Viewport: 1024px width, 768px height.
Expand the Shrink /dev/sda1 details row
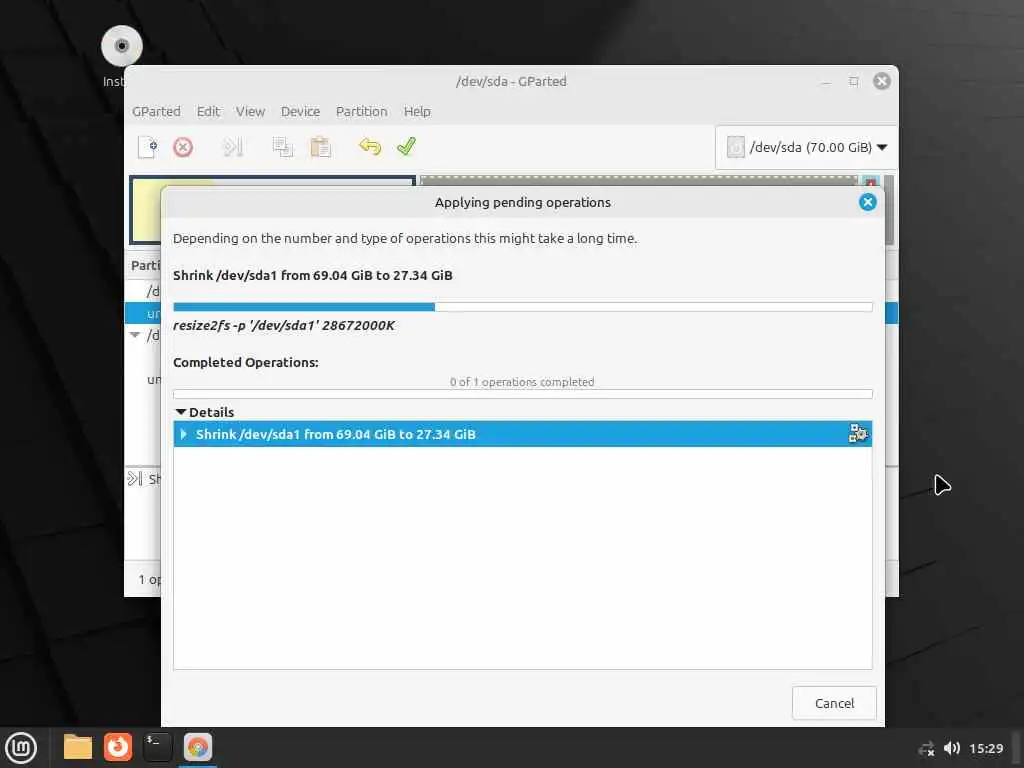pos(184,434)
